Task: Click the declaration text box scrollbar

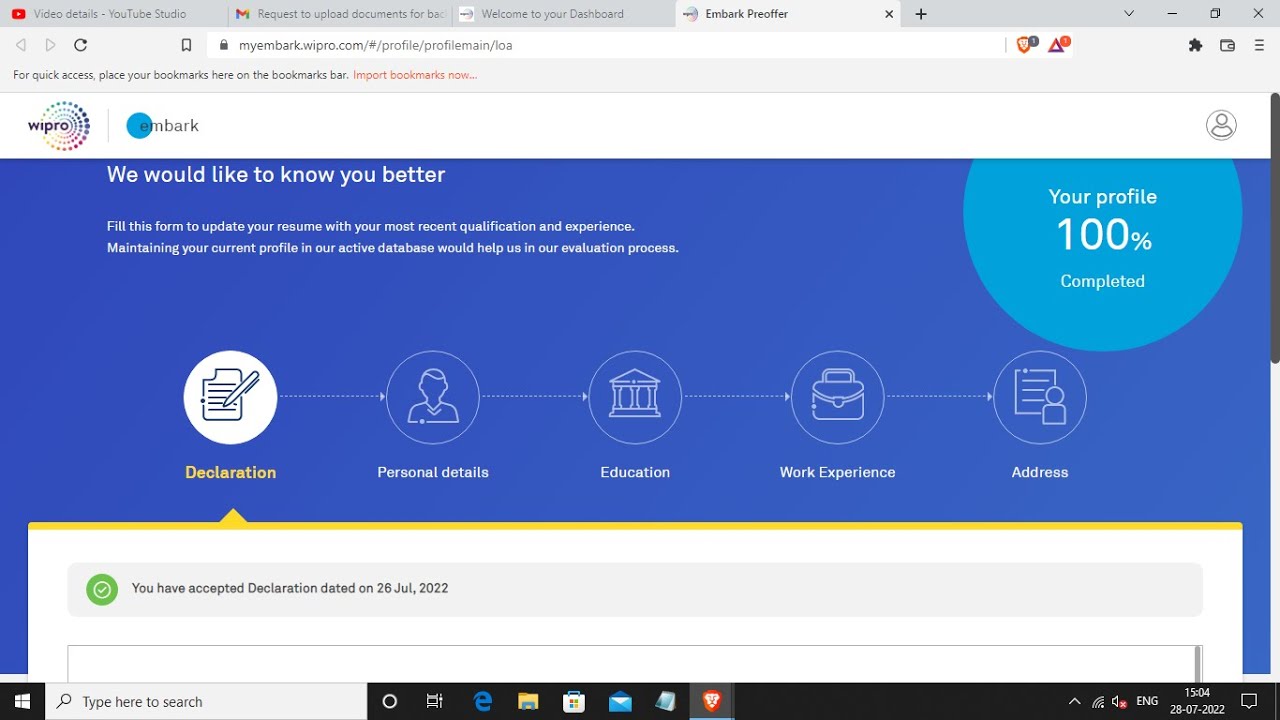Action: (x=1198, y=664)
